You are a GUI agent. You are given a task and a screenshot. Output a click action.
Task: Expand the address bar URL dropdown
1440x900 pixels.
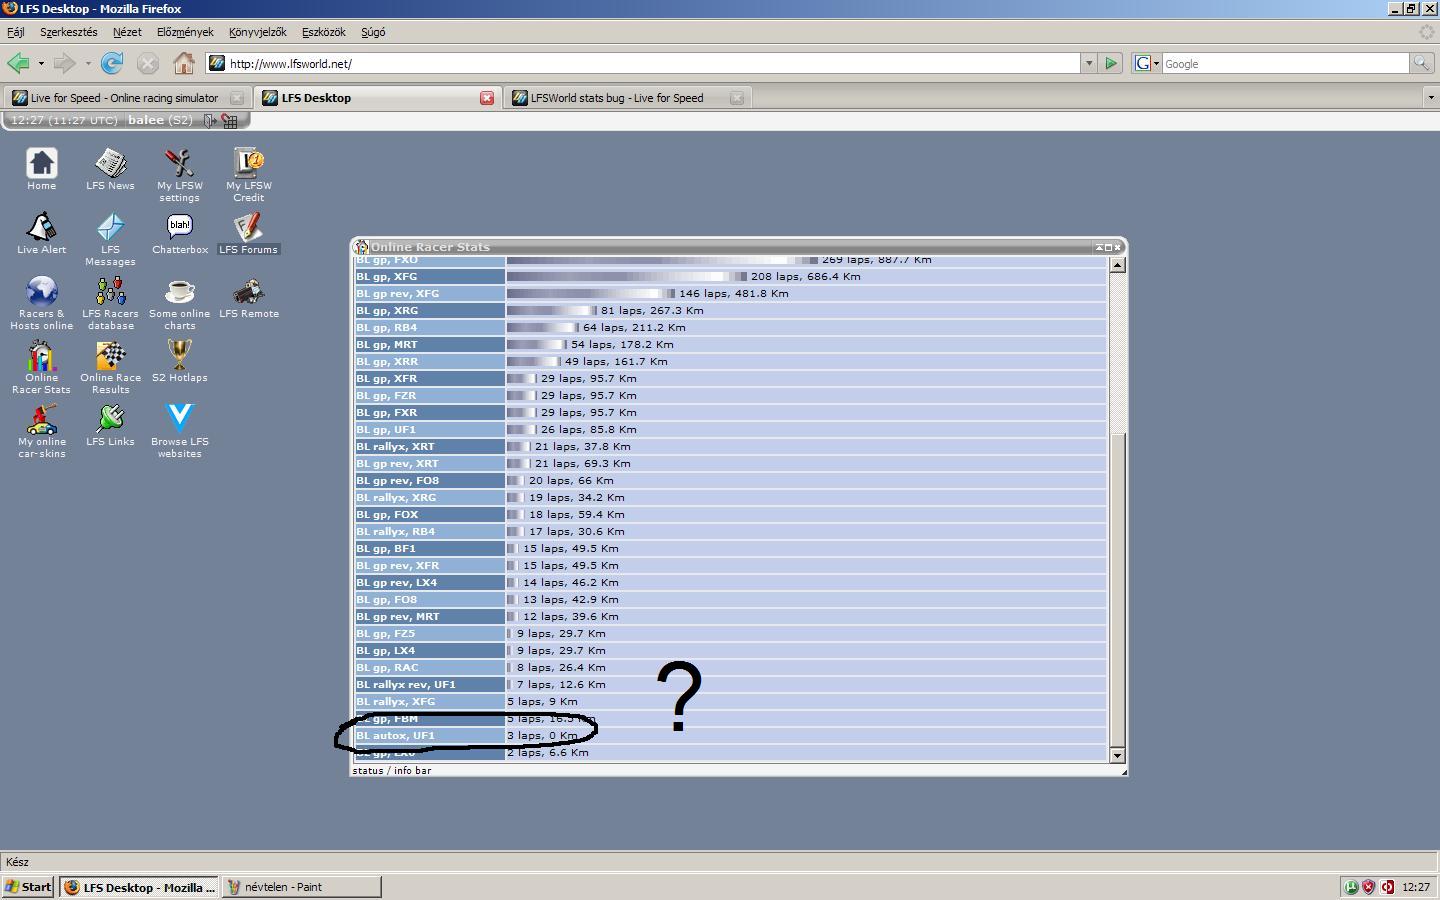(1089, 64)
